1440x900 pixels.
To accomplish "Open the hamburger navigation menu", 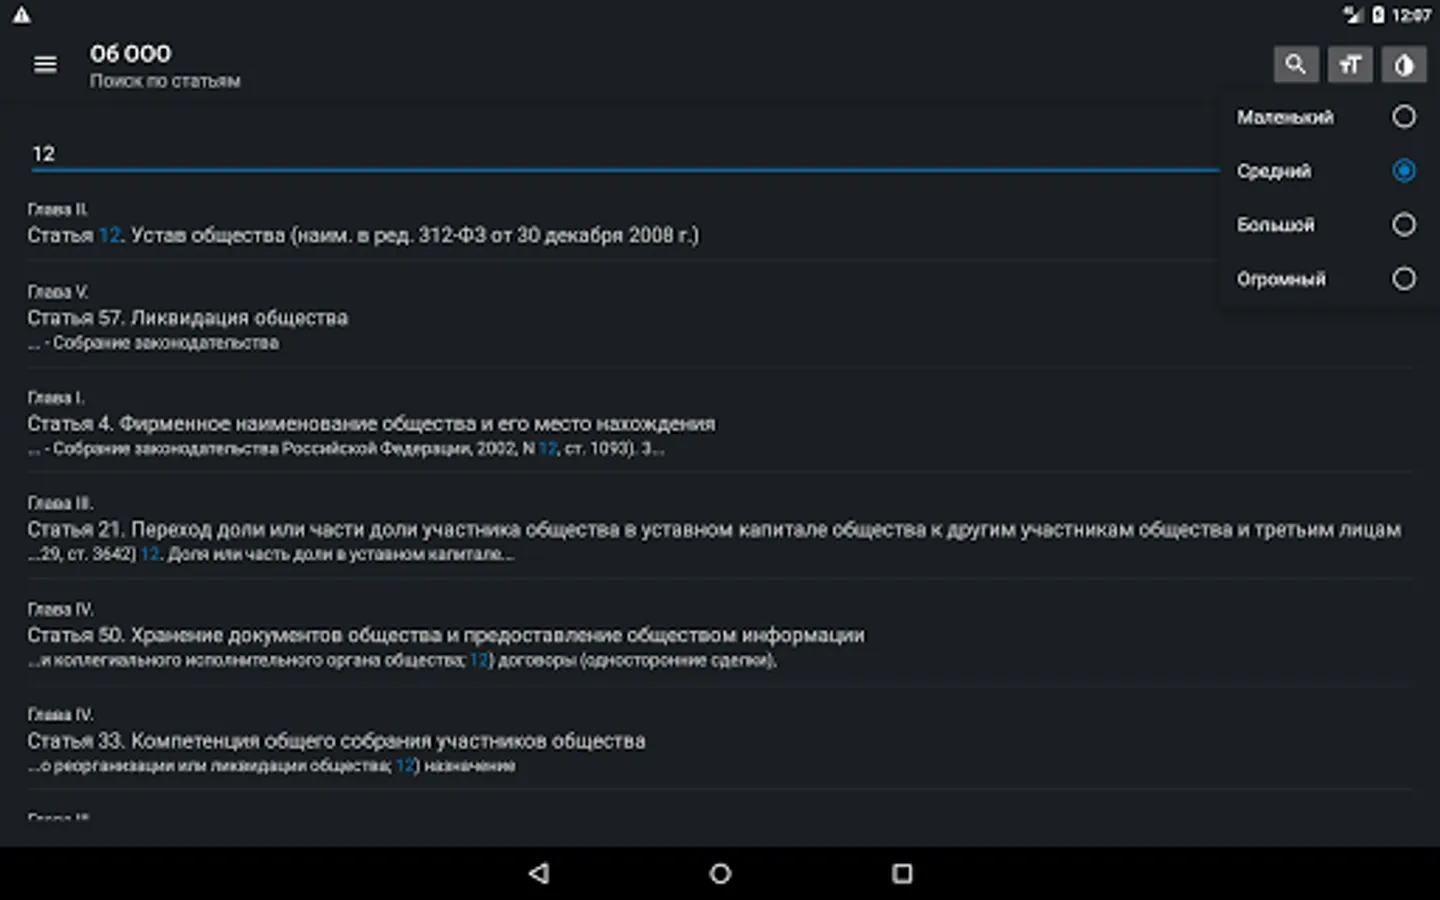I will click(x=45, y=65).
